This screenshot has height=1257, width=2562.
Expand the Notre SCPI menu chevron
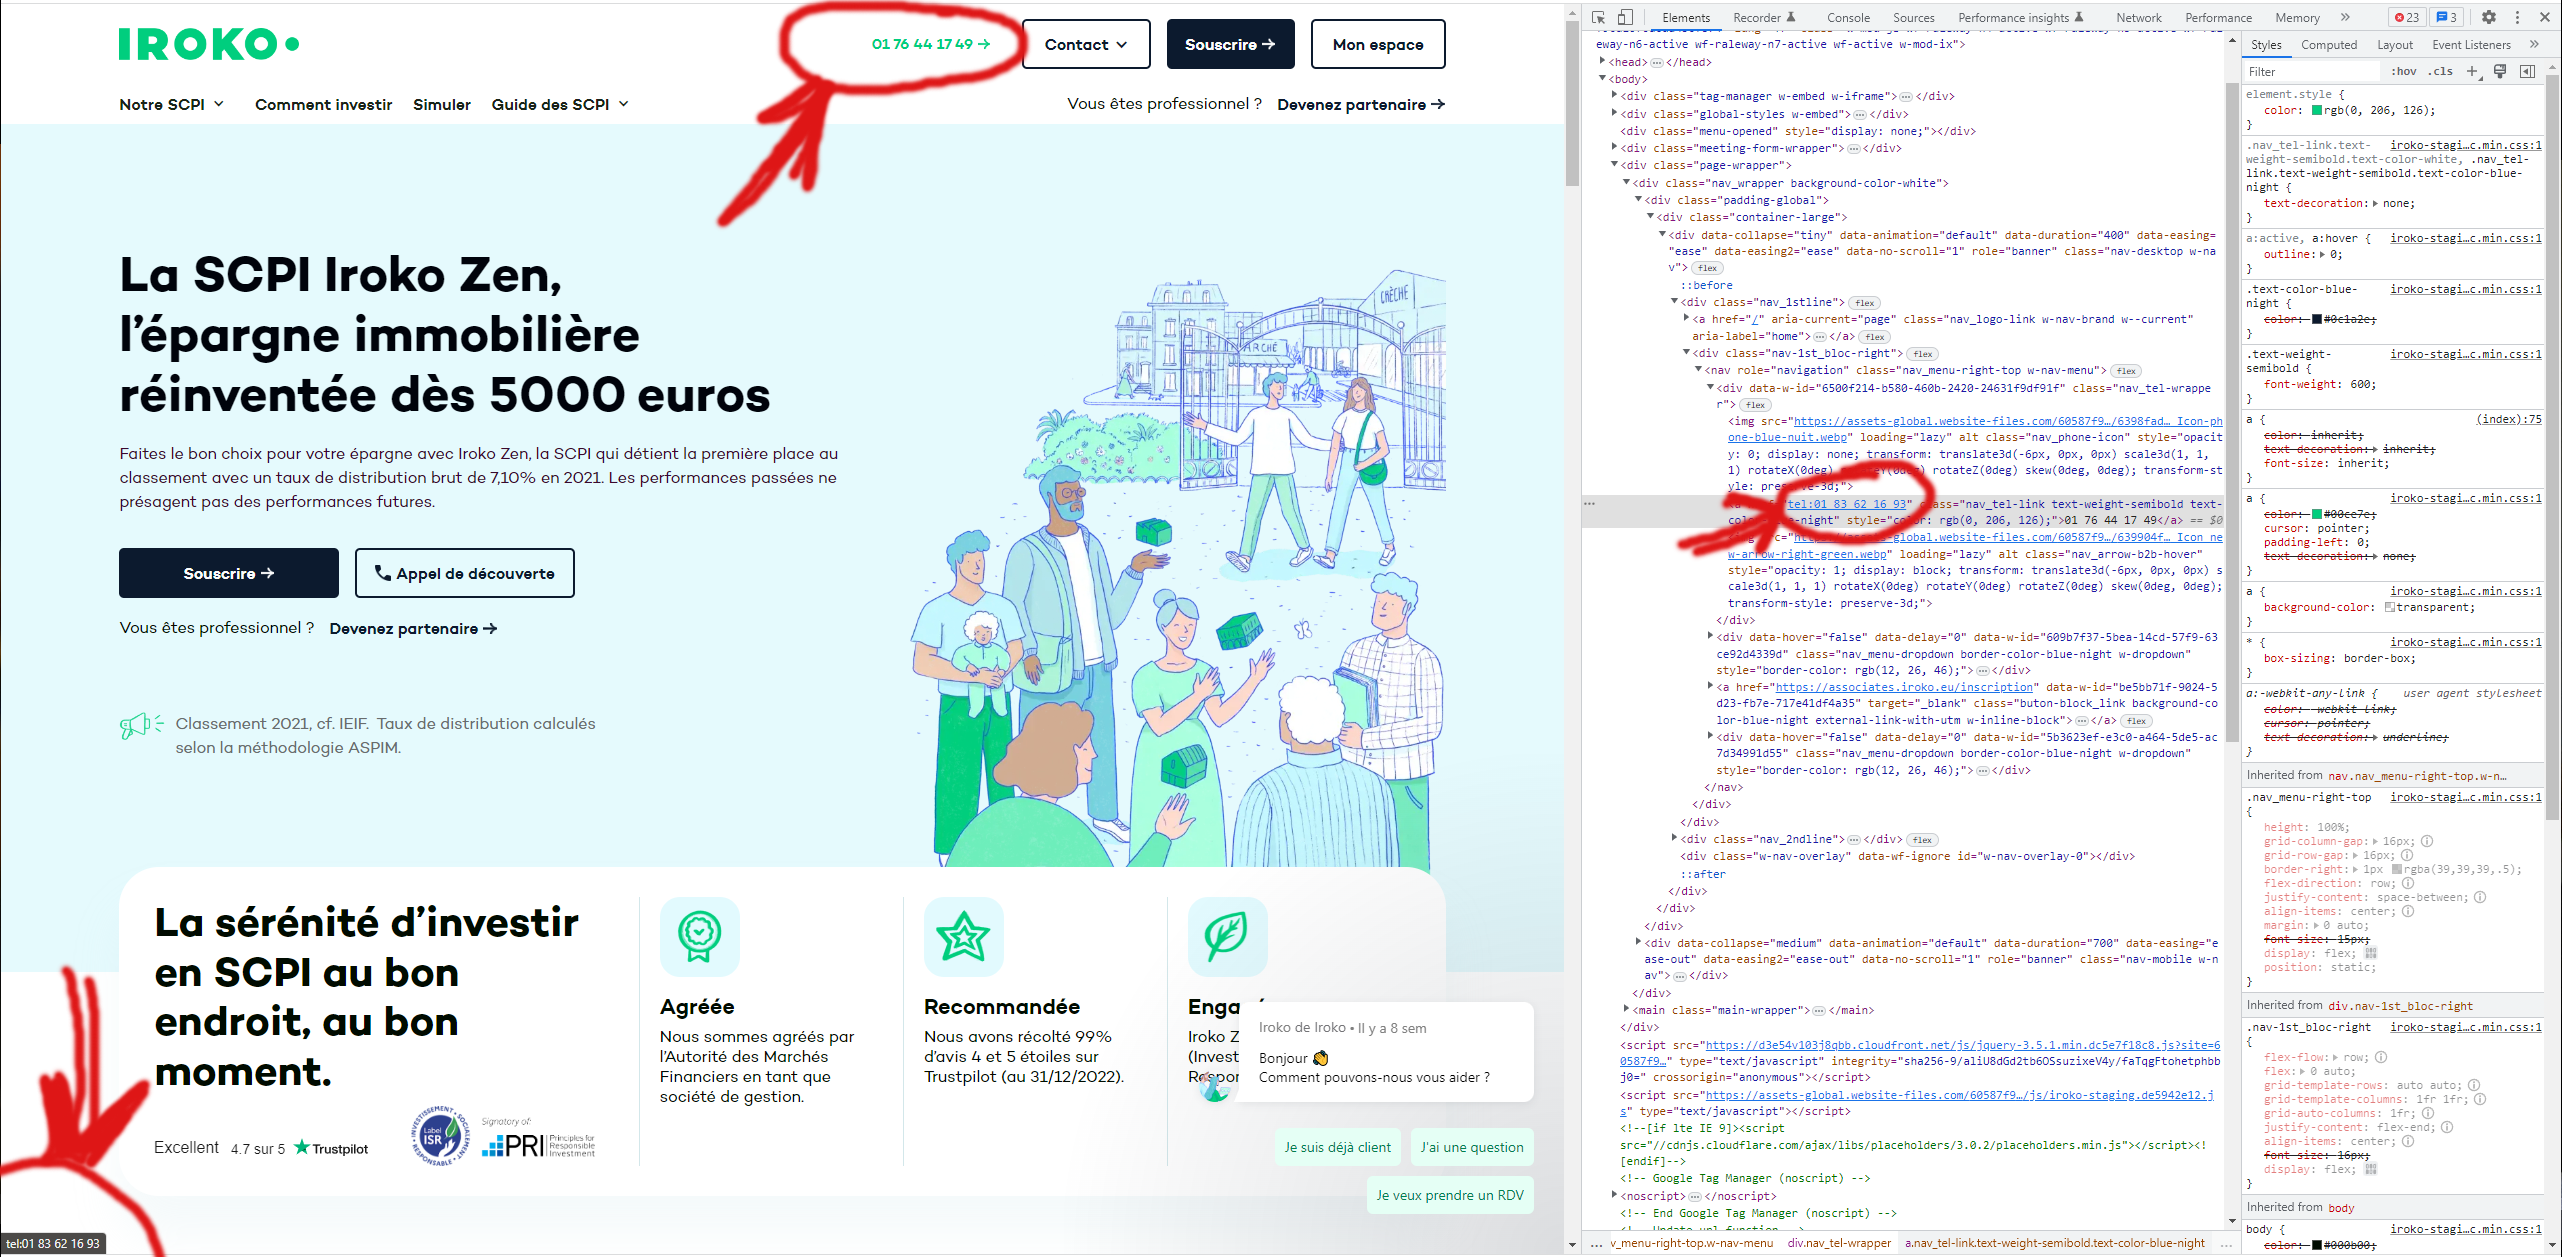click(x=219, y=104)
